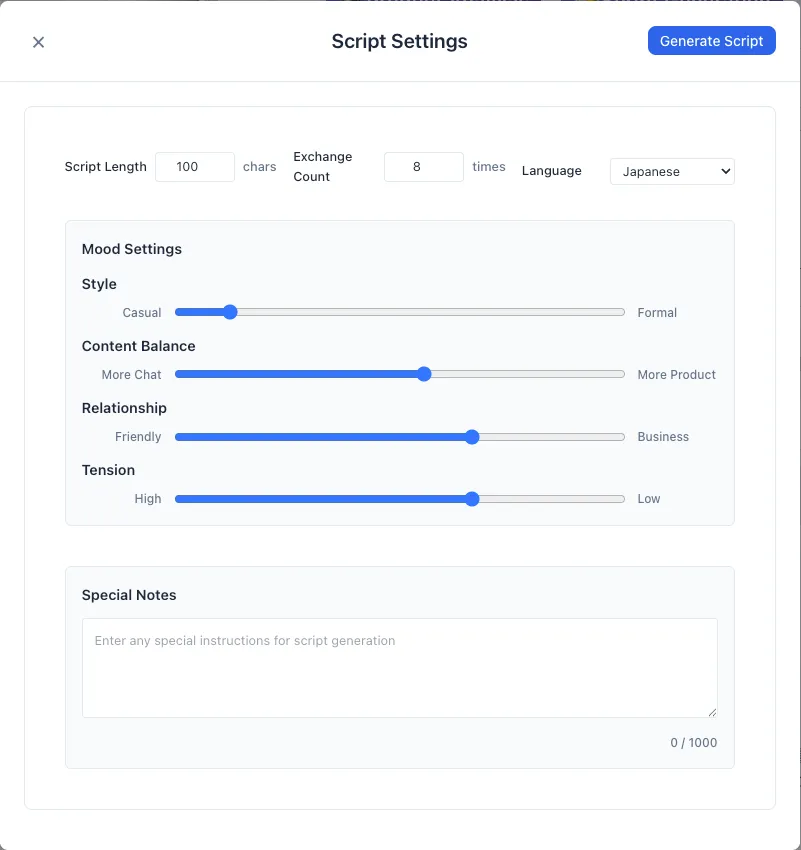Screen dimensions: 801x850
Task: Click inside the Special Notes text area
Action: tap(399, 667)
